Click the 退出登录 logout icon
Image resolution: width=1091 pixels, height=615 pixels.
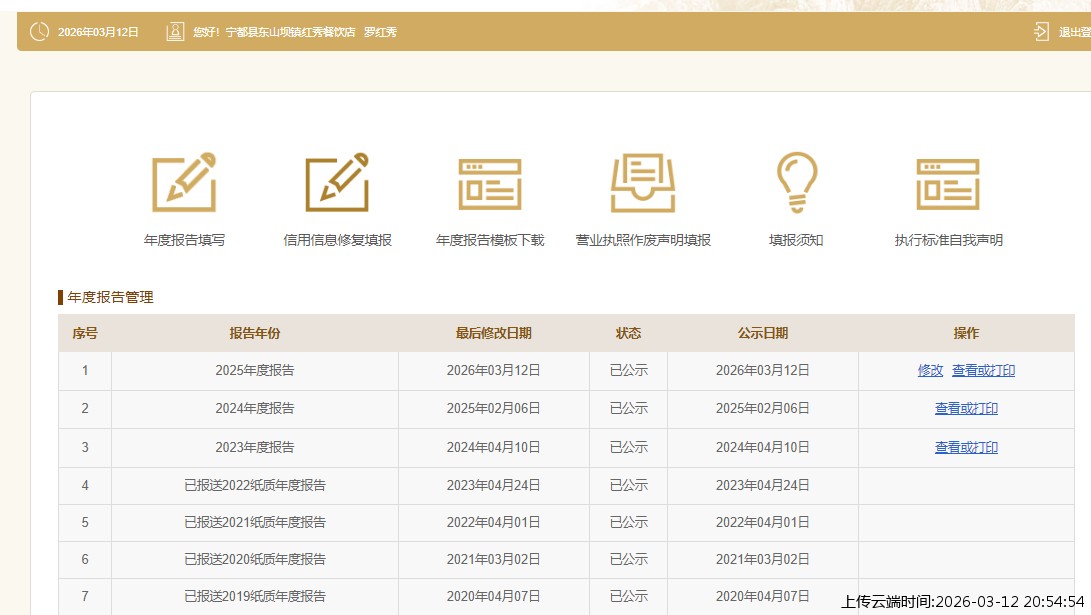(x=1042, y=32)
